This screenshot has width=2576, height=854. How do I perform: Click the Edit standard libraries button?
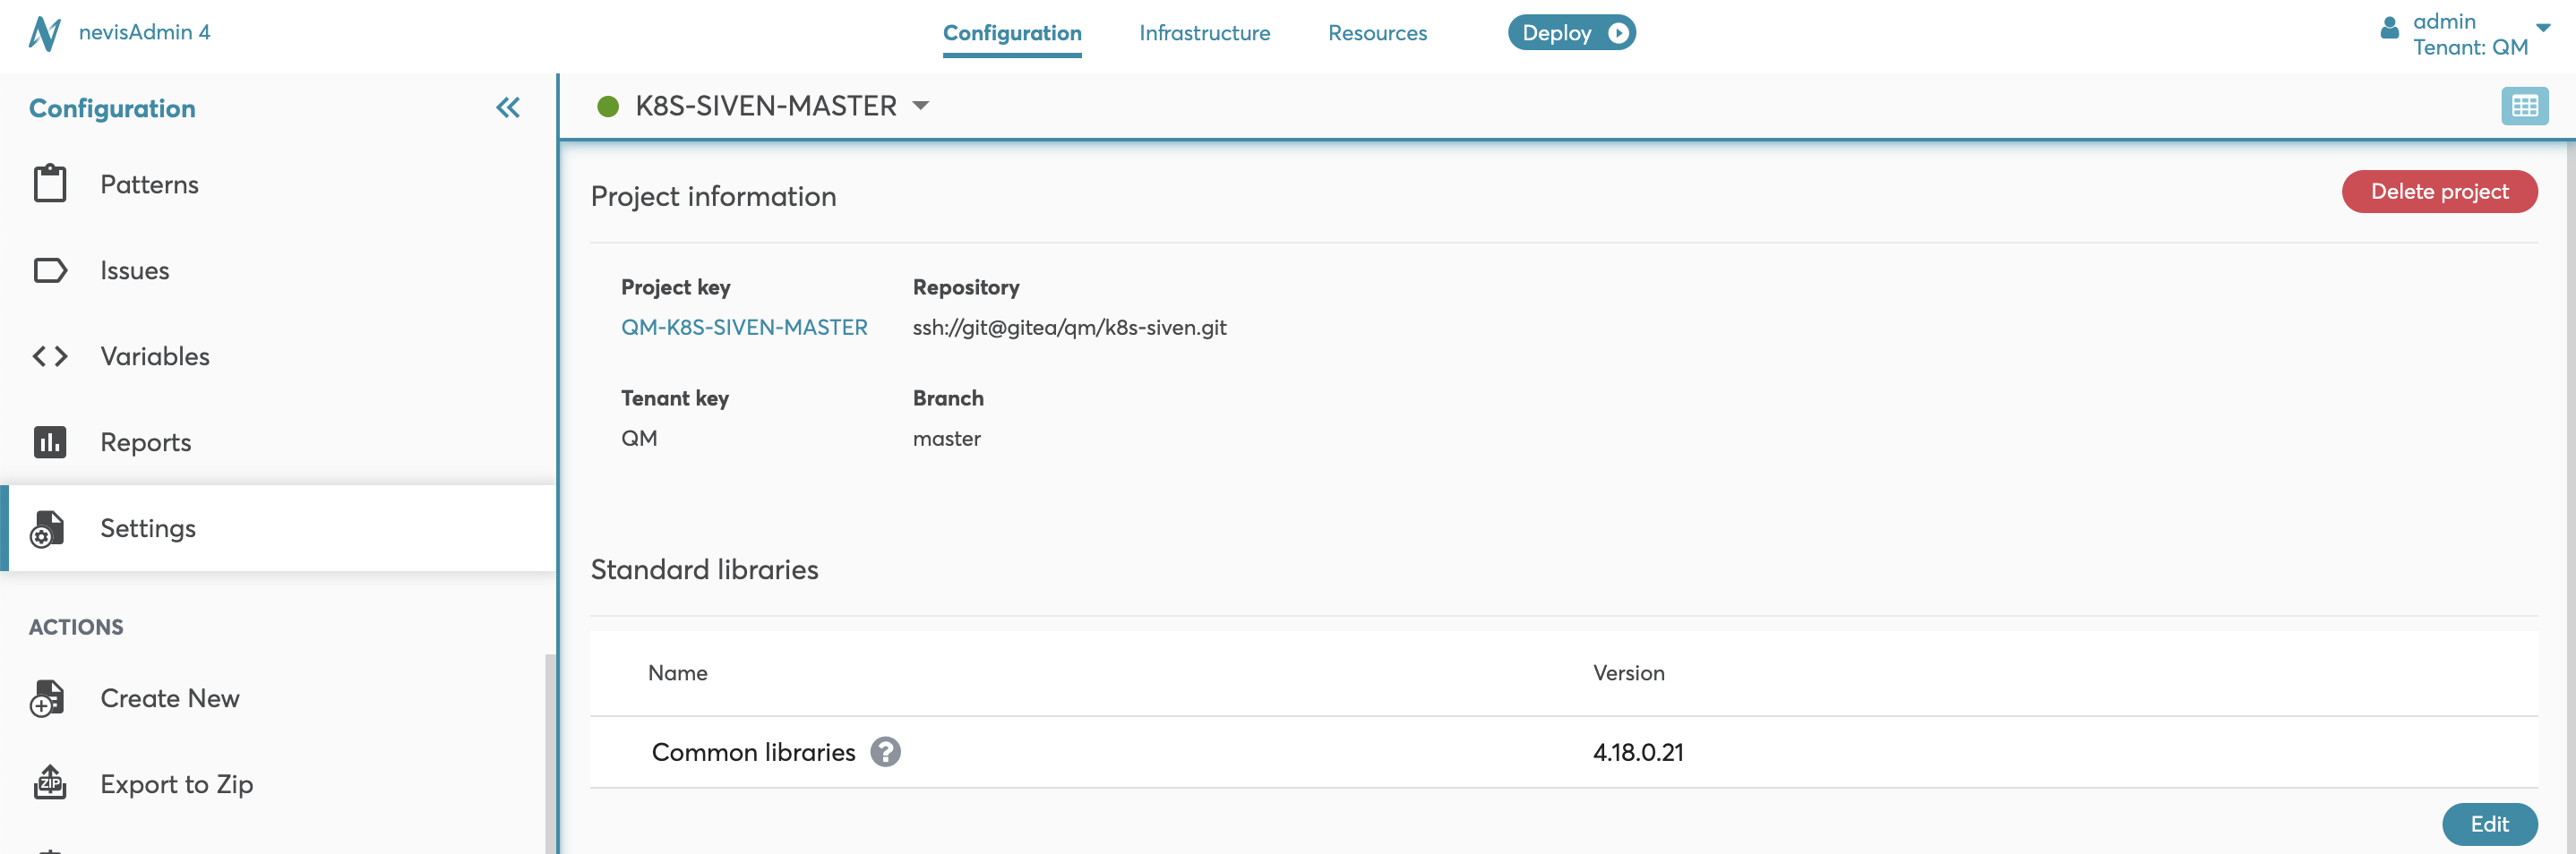2489,824
